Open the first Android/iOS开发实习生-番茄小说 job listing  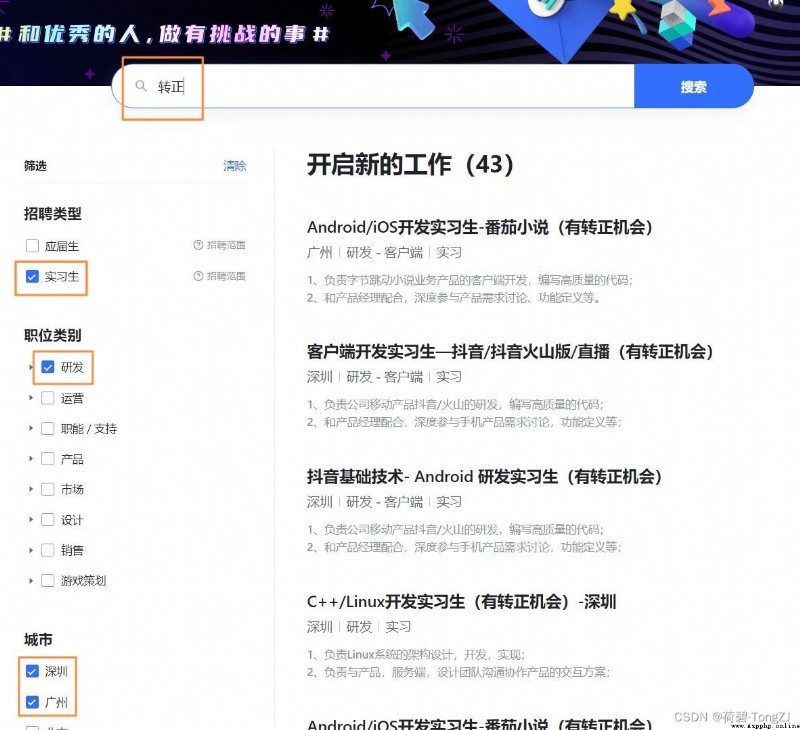click(x=480, y=227)
